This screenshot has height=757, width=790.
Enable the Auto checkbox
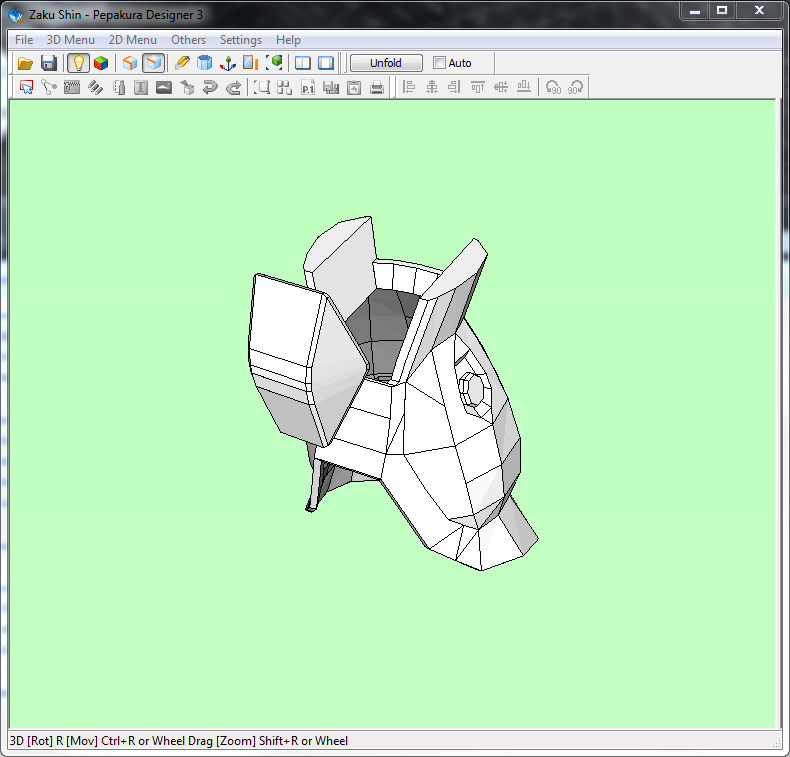439,63
